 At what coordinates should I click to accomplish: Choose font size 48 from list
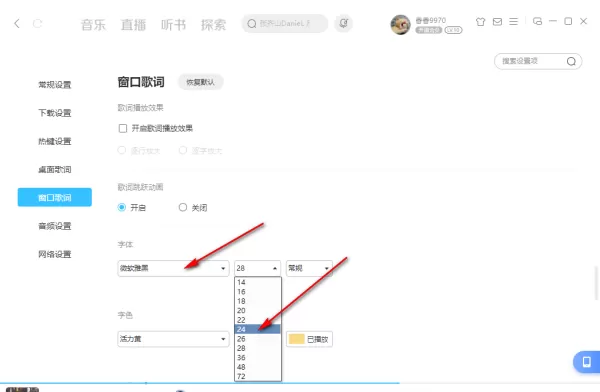258,367
